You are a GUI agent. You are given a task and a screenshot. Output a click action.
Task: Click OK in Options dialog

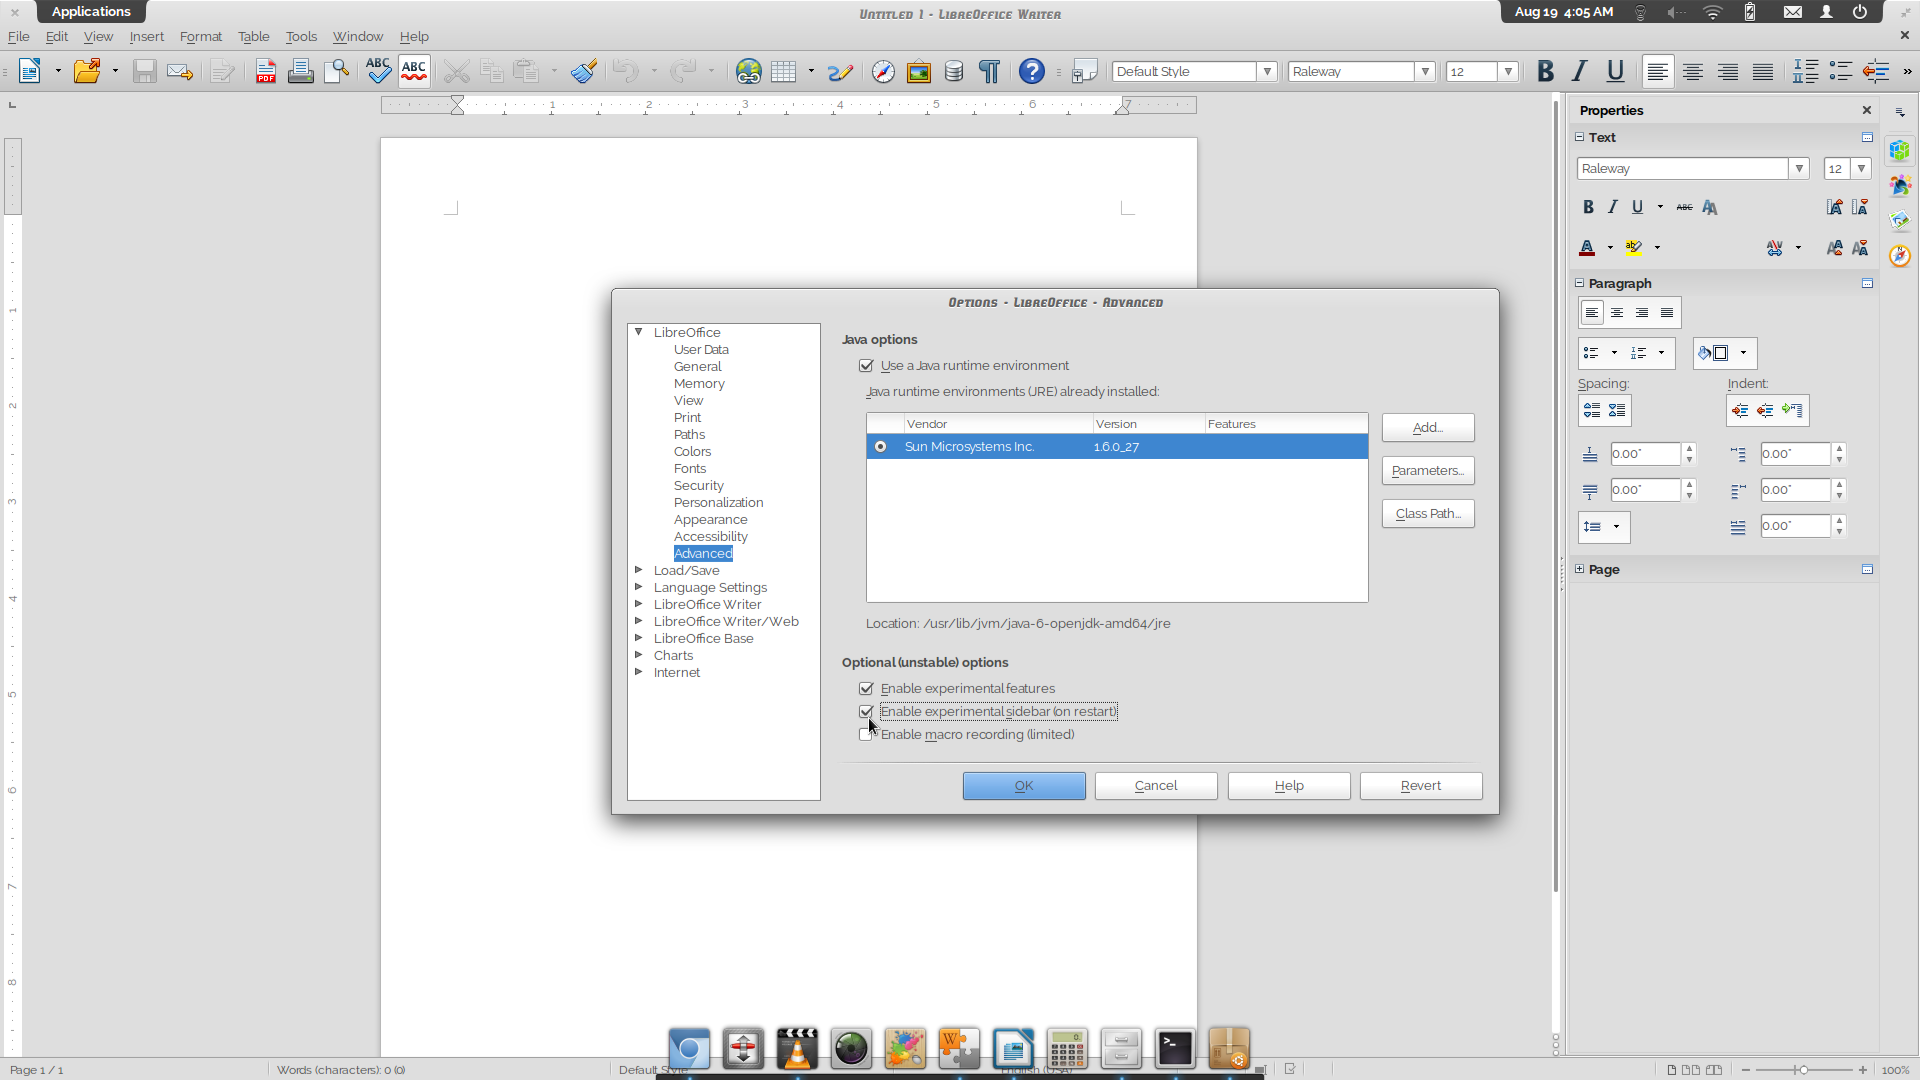[1024, 786]
